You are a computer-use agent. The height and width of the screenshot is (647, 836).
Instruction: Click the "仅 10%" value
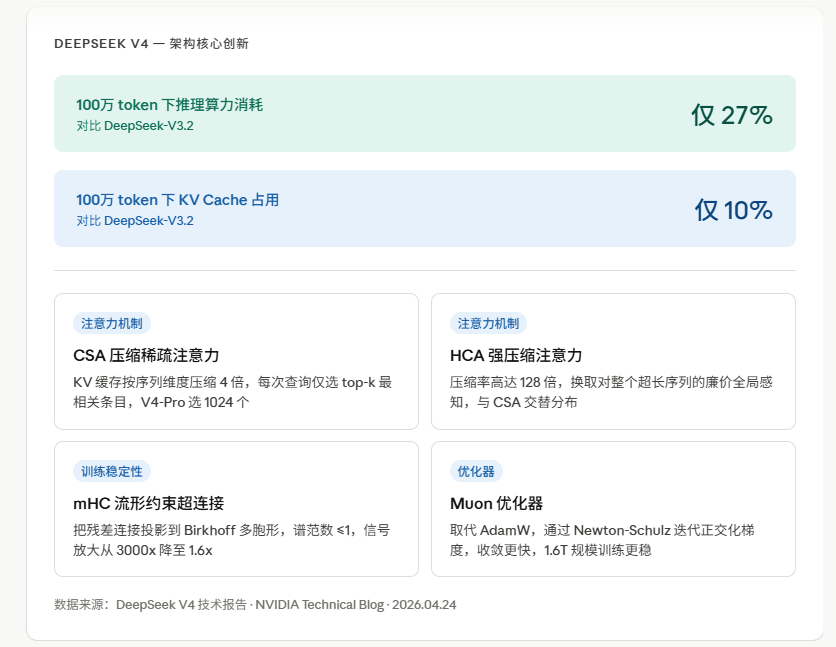pyautogui.click(x=733, y=210)
